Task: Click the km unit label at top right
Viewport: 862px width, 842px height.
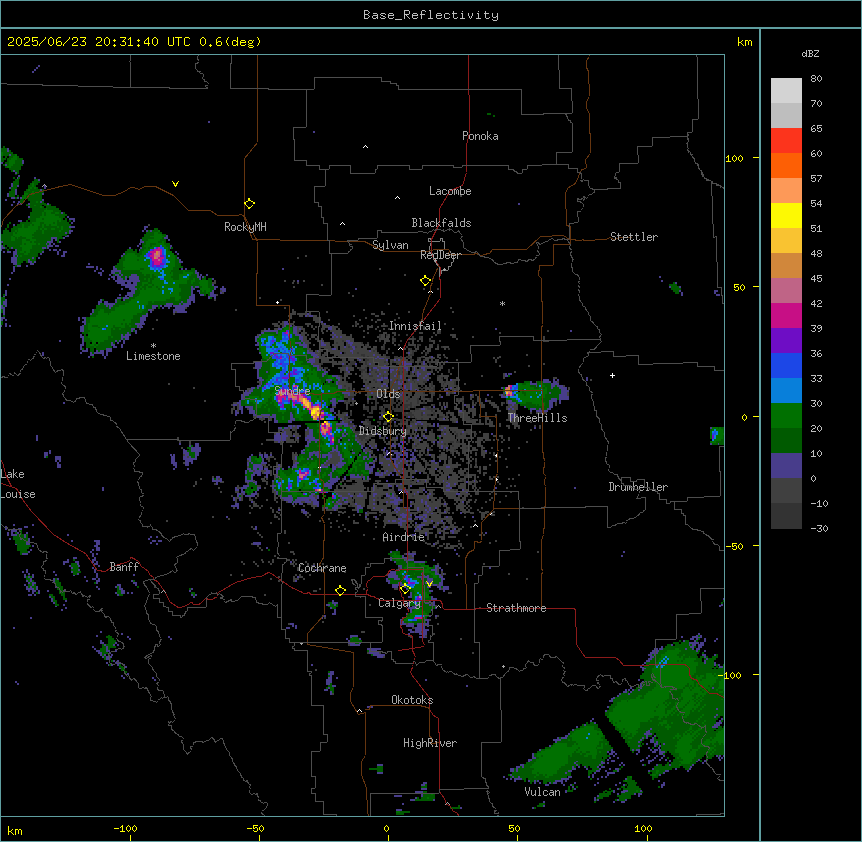Action: coord(745,42)
